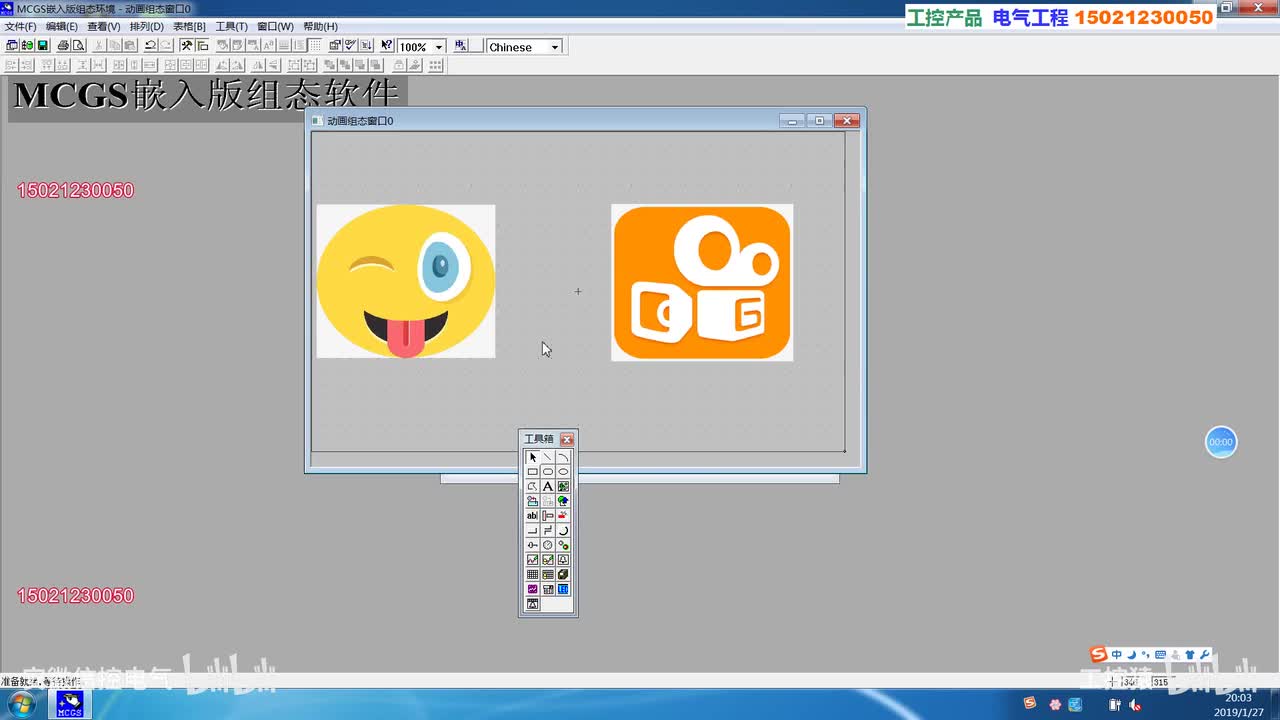Image resolution: width=1280 pixels, height=720 pixels.
Task: Select the straight line tool in toolbox
Action: [548, 457]
